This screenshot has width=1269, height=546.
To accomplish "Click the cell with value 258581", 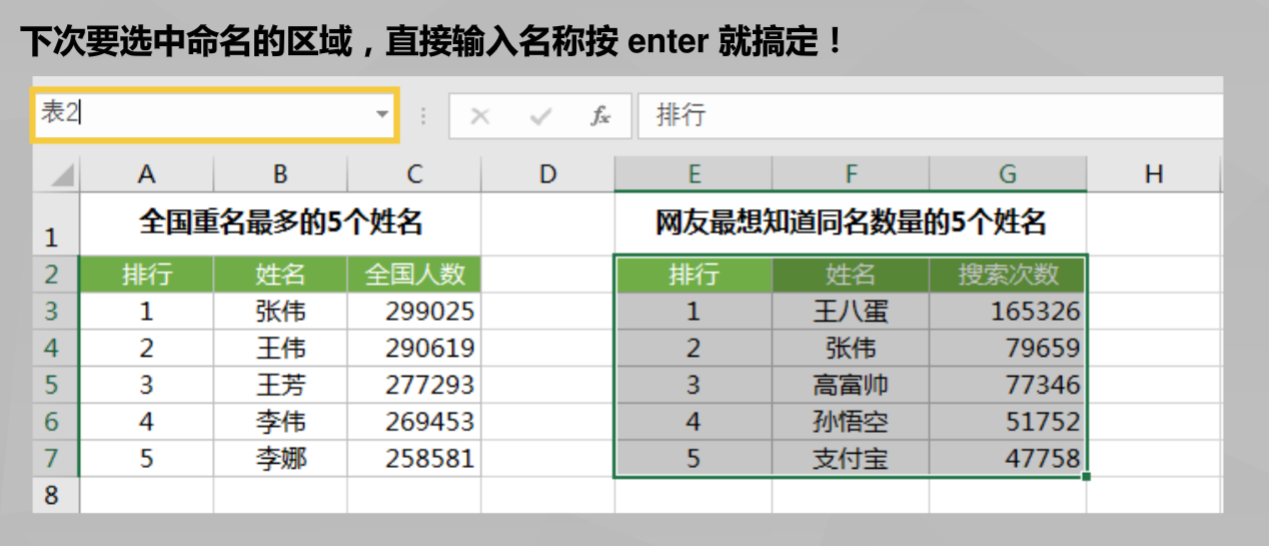I will 414,459.
